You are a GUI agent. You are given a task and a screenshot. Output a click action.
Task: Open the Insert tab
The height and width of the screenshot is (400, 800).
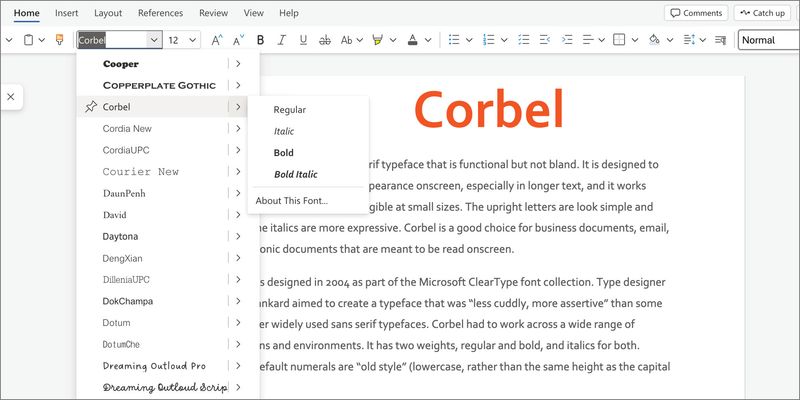(x=67, y=13)
